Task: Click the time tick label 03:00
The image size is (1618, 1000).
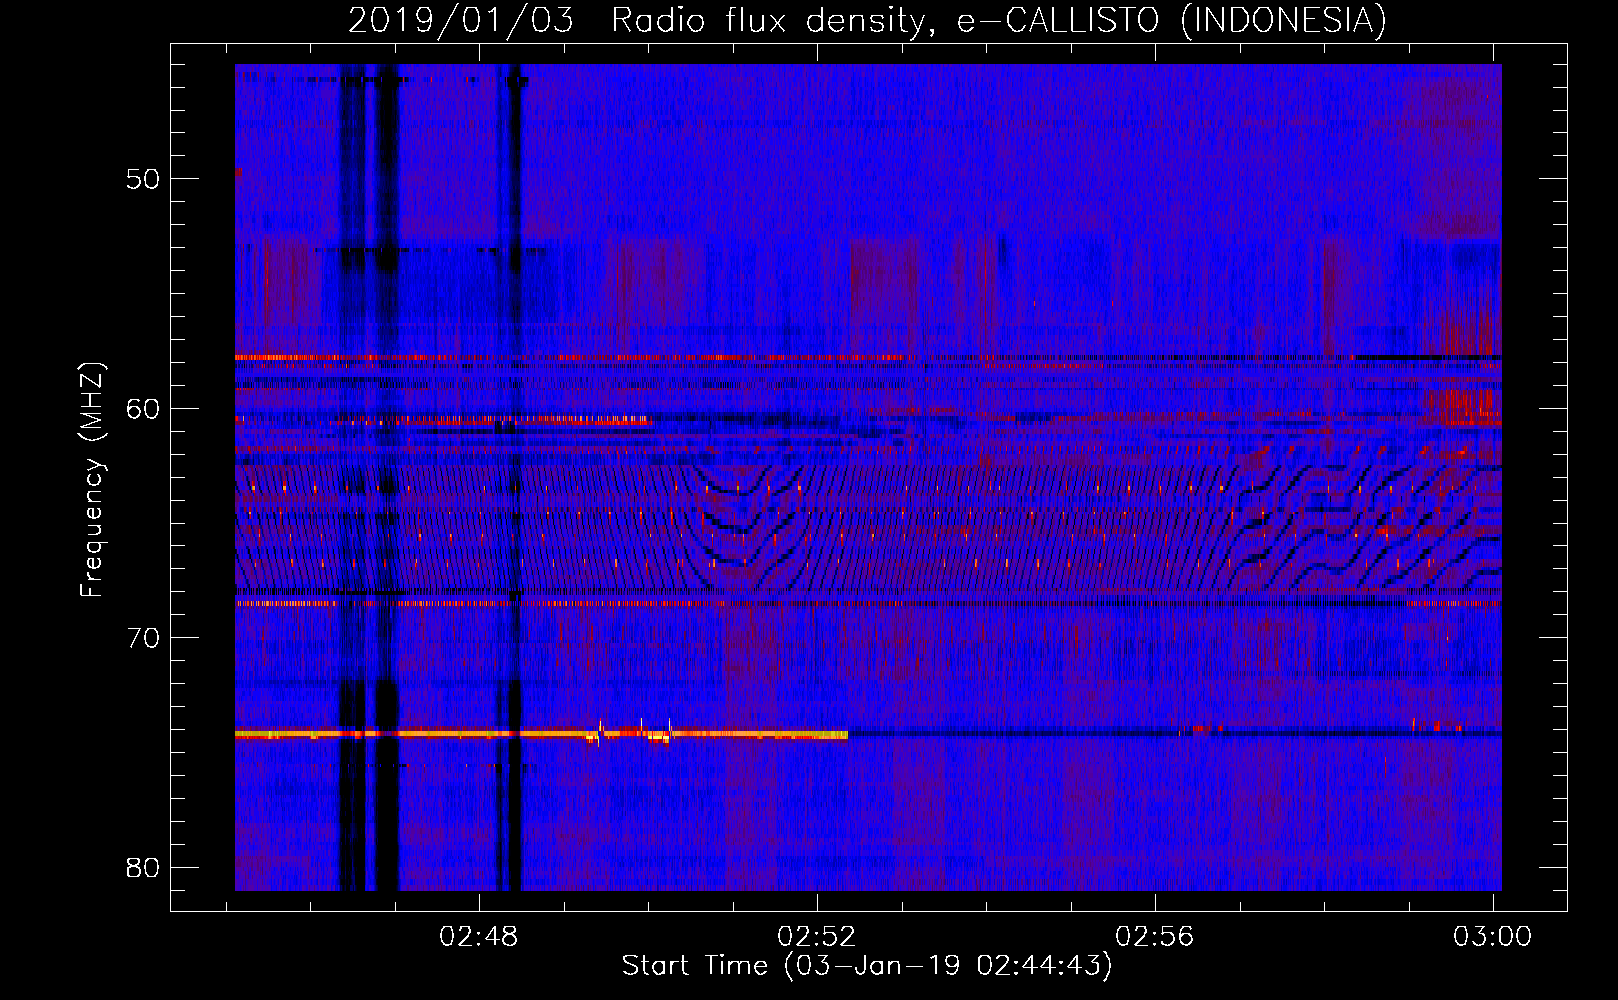Action: coord(1493,937)
